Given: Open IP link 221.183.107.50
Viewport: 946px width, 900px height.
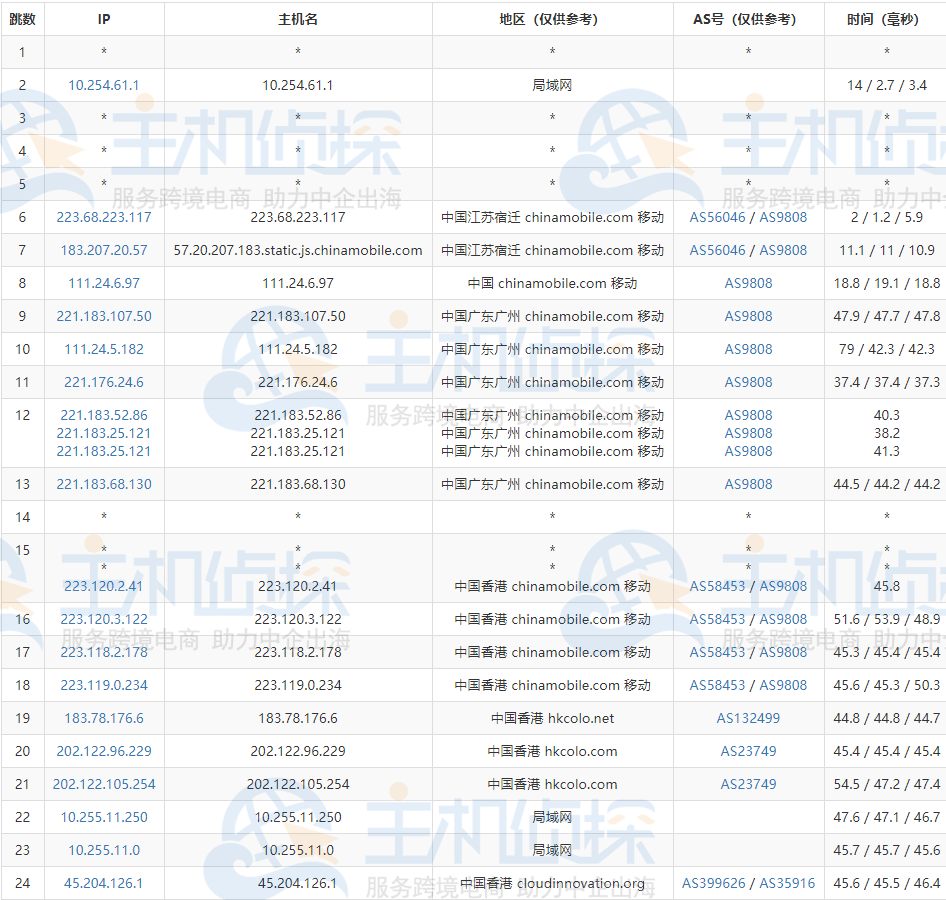Looking at the screenshot, I should click(104, 316).
